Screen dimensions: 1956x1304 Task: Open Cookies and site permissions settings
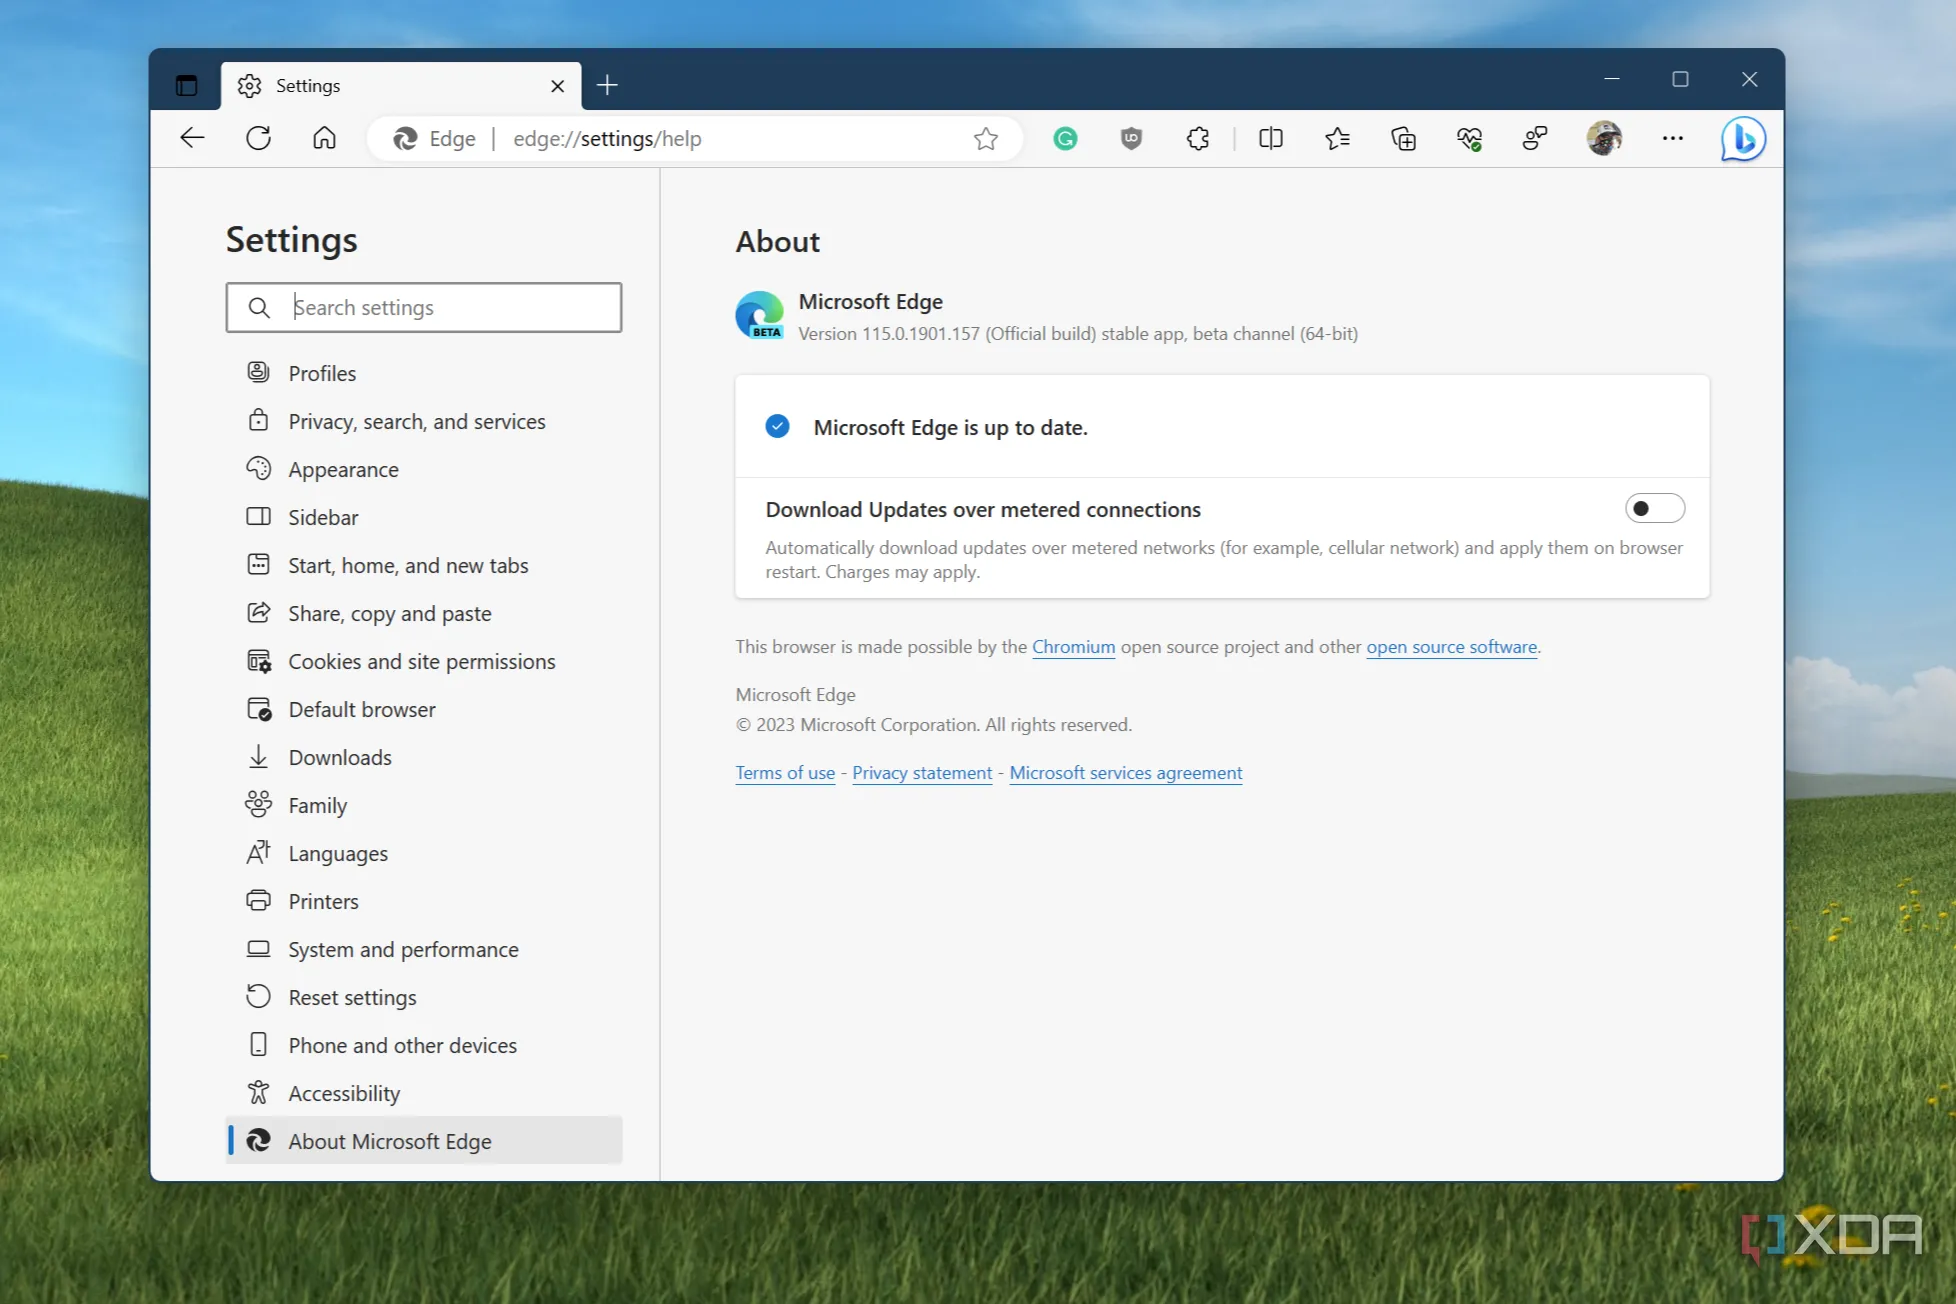[424, 661]
